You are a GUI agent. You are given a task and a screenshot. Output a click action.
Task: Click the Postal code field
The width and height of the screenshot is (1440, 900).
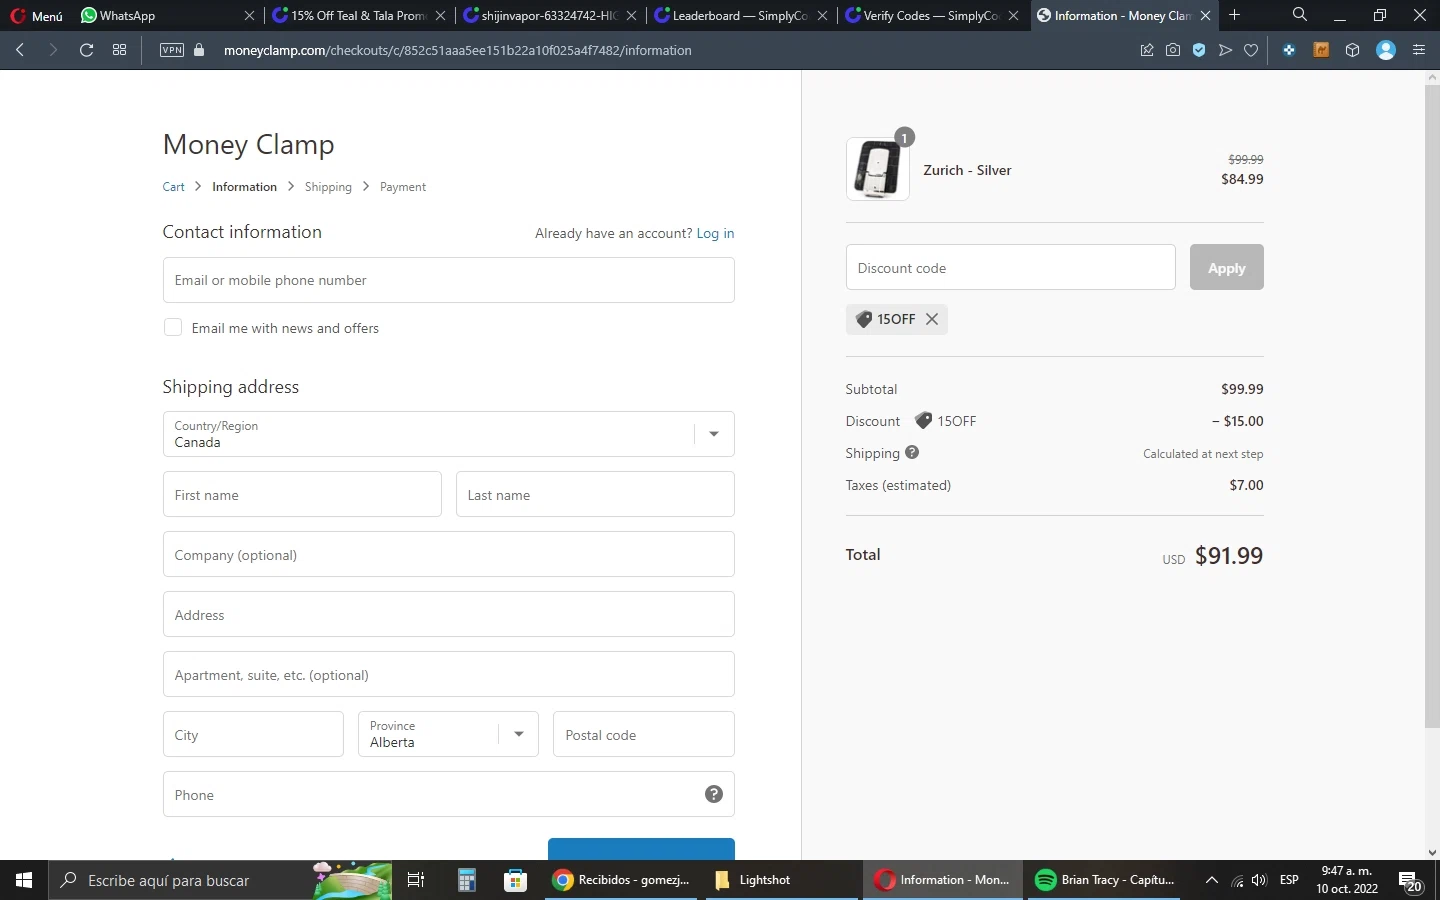point(644,734)
